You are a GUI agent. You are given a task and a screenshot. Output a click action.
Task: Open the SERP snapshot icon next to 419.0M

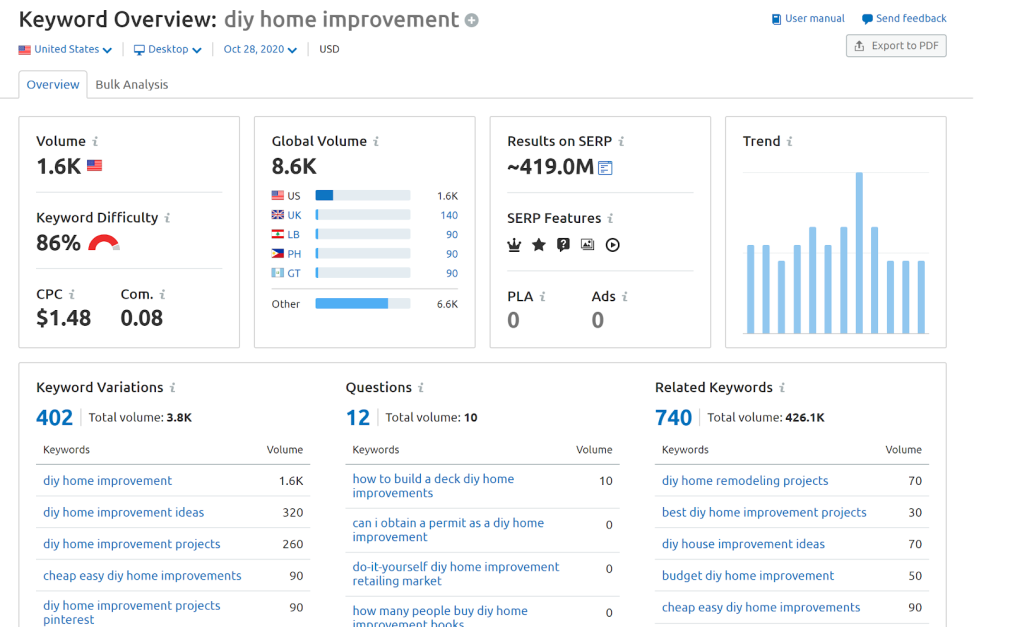605,168
